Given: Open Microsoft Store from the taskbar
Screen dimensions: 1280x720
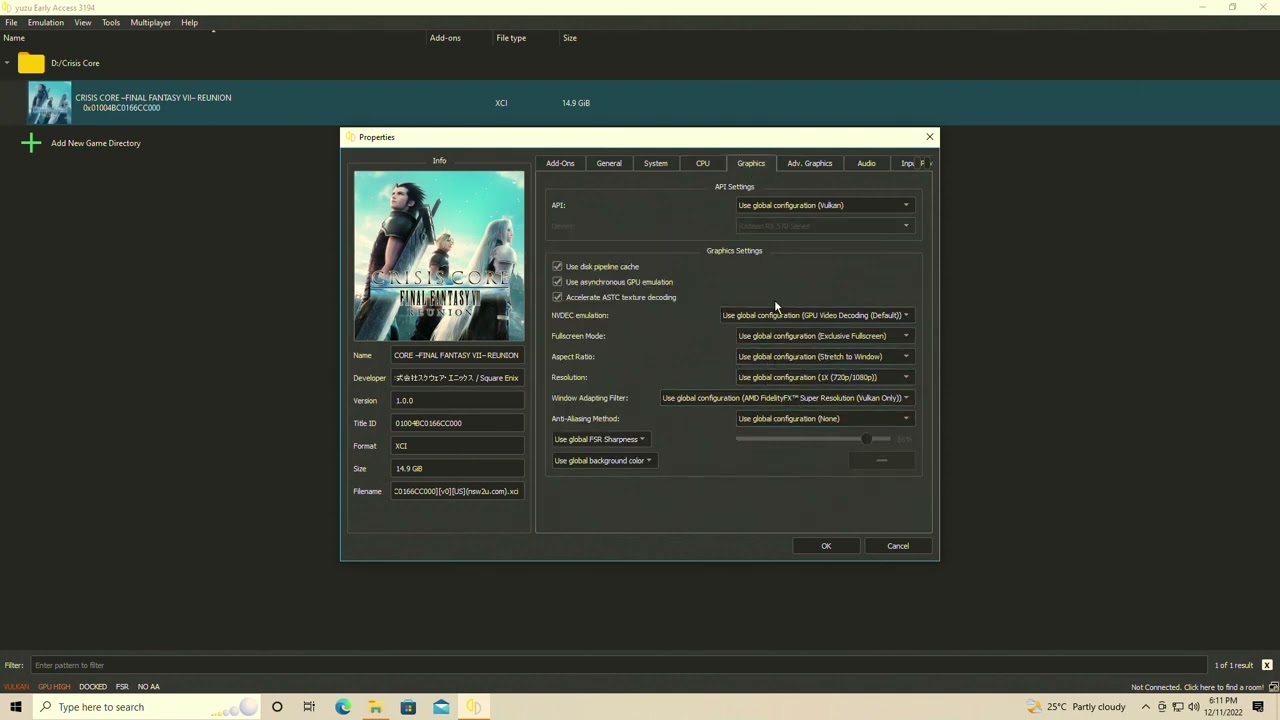Looking at the screenshot, I should (x=408, y=707).
